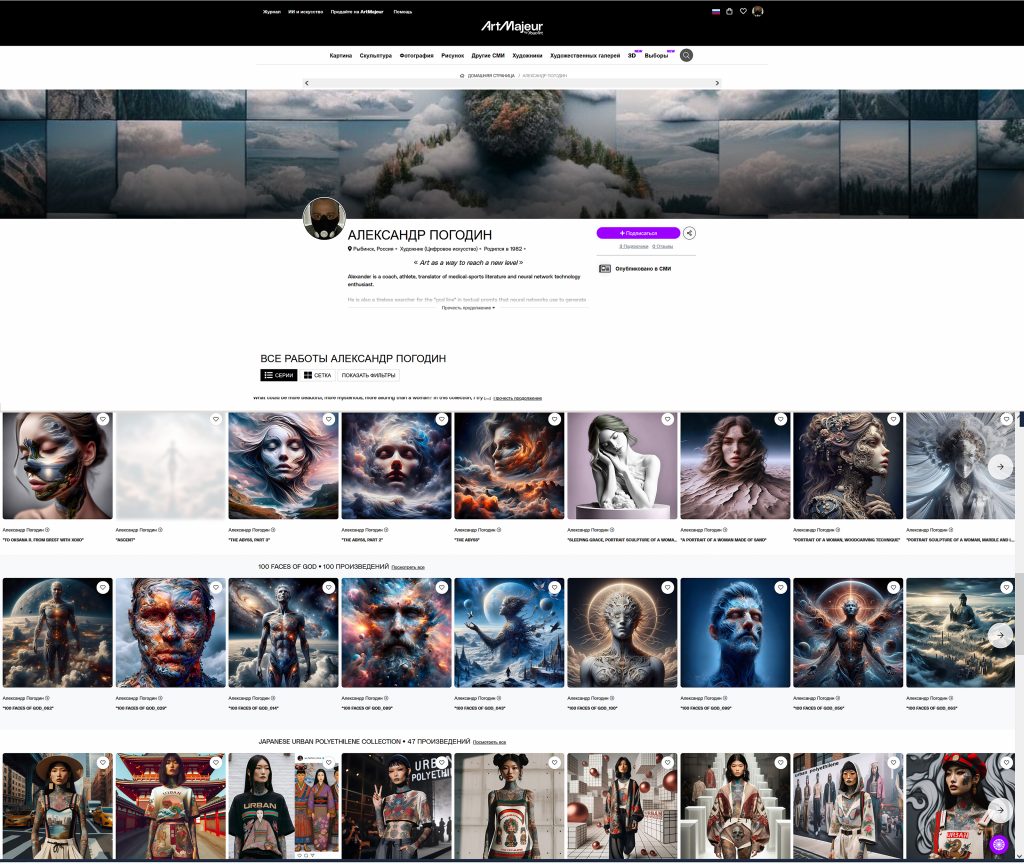Open Скульптура category in navigation
This screenshot has height=864, width=1024.
pyautogui.click(x=375, y=56)
